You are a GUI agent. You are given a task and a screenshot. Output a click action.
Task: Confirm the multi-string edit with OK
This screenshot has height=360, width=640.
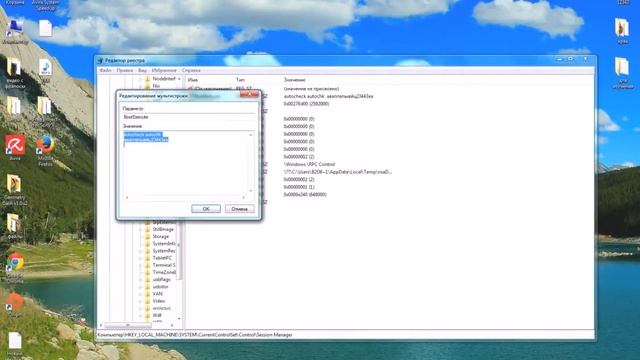tap(206, 209)
